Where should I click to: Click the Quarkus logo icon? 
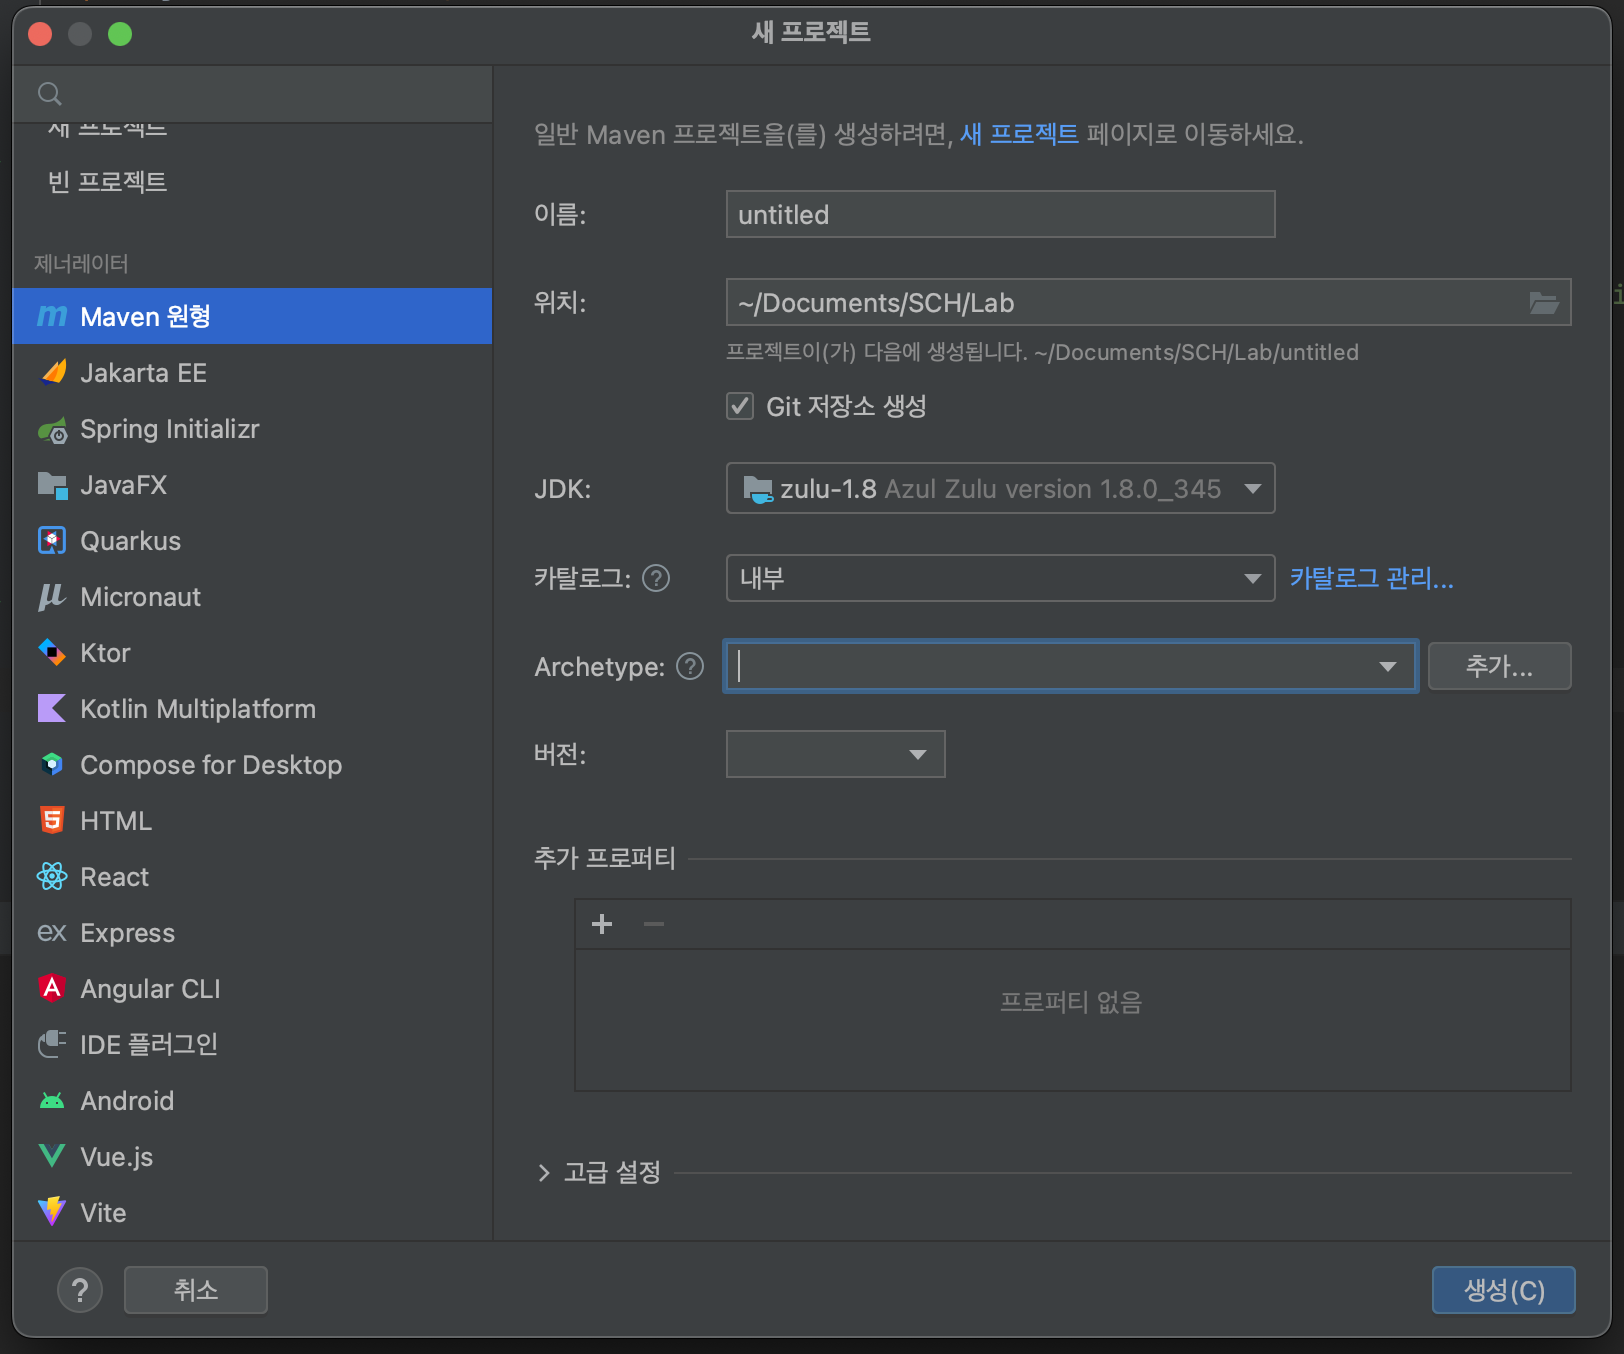pos(52,541)
